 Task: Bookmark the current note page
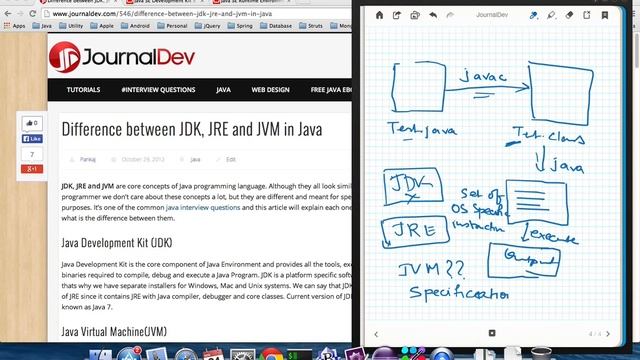pos(605,16)
